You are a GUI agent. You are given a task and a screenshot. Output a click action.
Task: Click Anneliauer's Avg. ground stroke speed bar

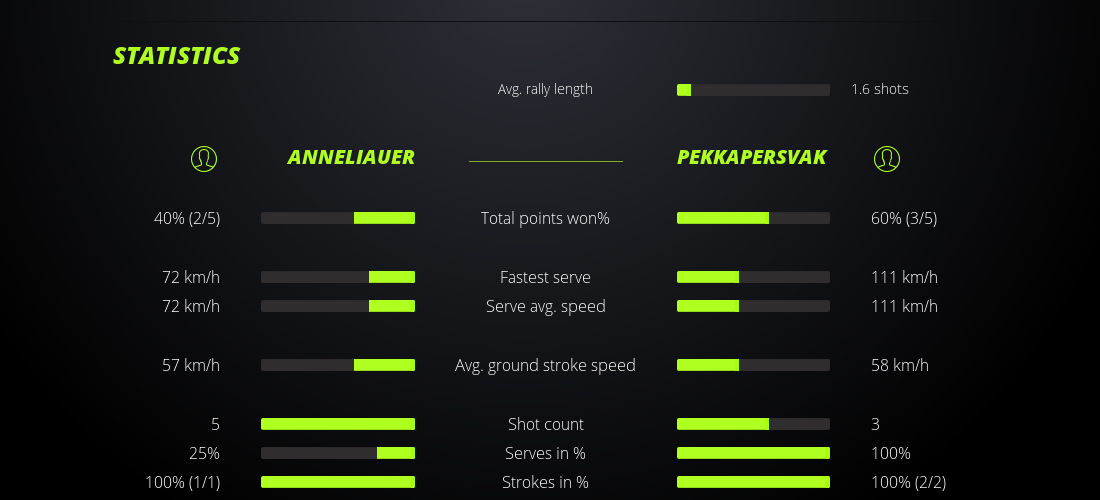pyautogui.click(x=338, y=365)
